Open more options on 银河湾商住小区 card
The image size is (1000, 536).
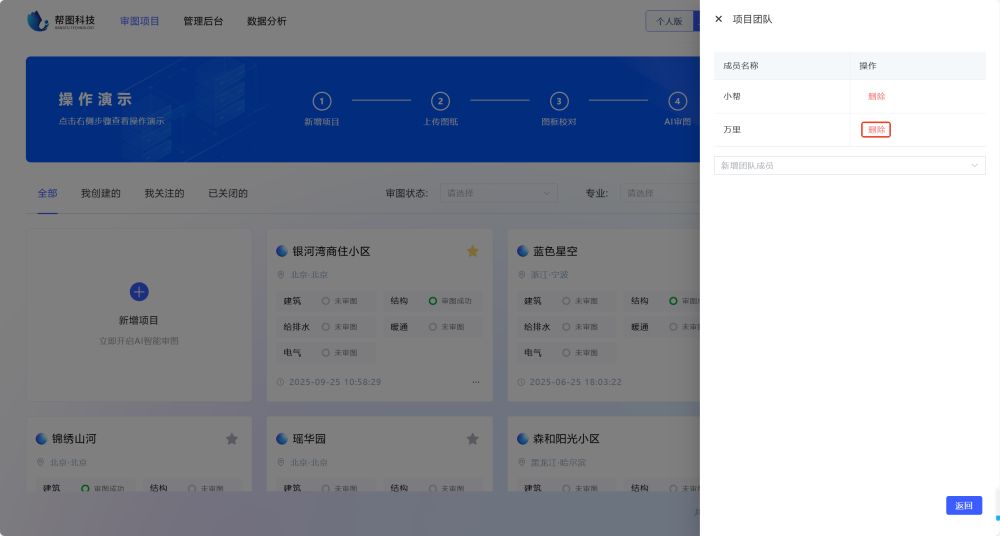[x=475, y=382]
